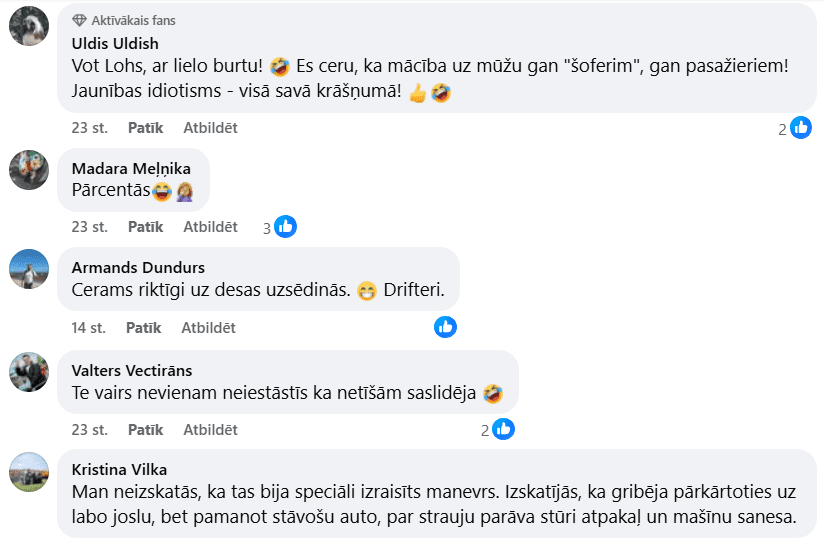Screen dimensions: 824x539
Task: Click like reaction icon on Armands Dundurs comment
Action: 445,327
